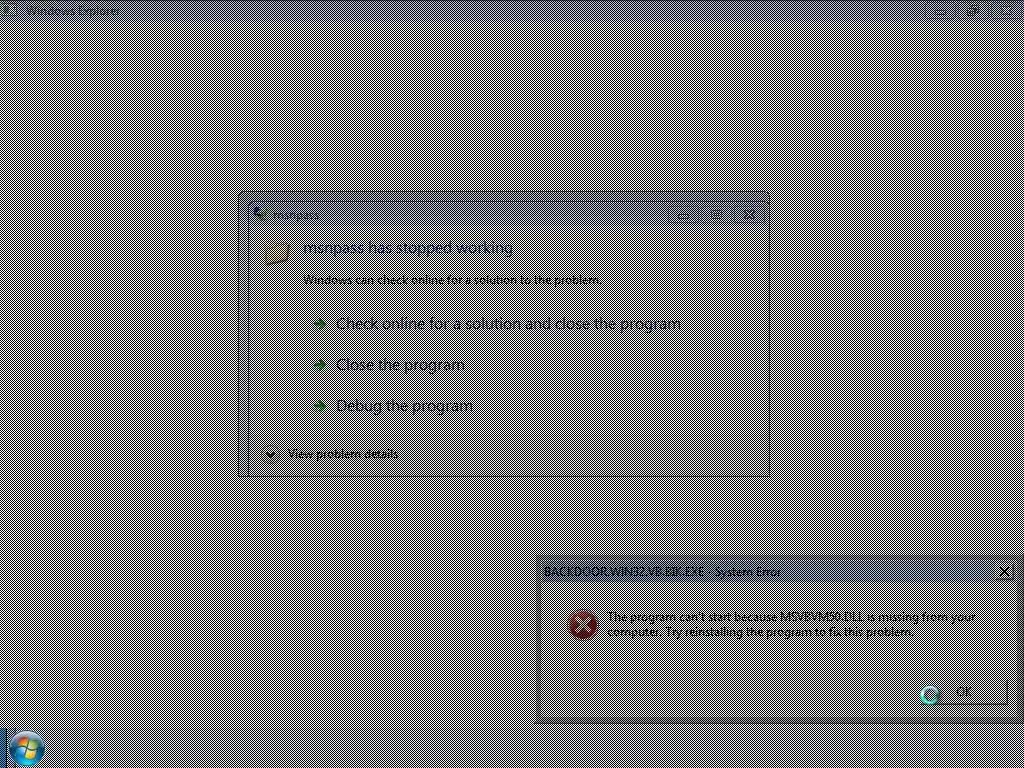Click the msnpass title bar icon
1024x768 pixels.
point(259,214)
